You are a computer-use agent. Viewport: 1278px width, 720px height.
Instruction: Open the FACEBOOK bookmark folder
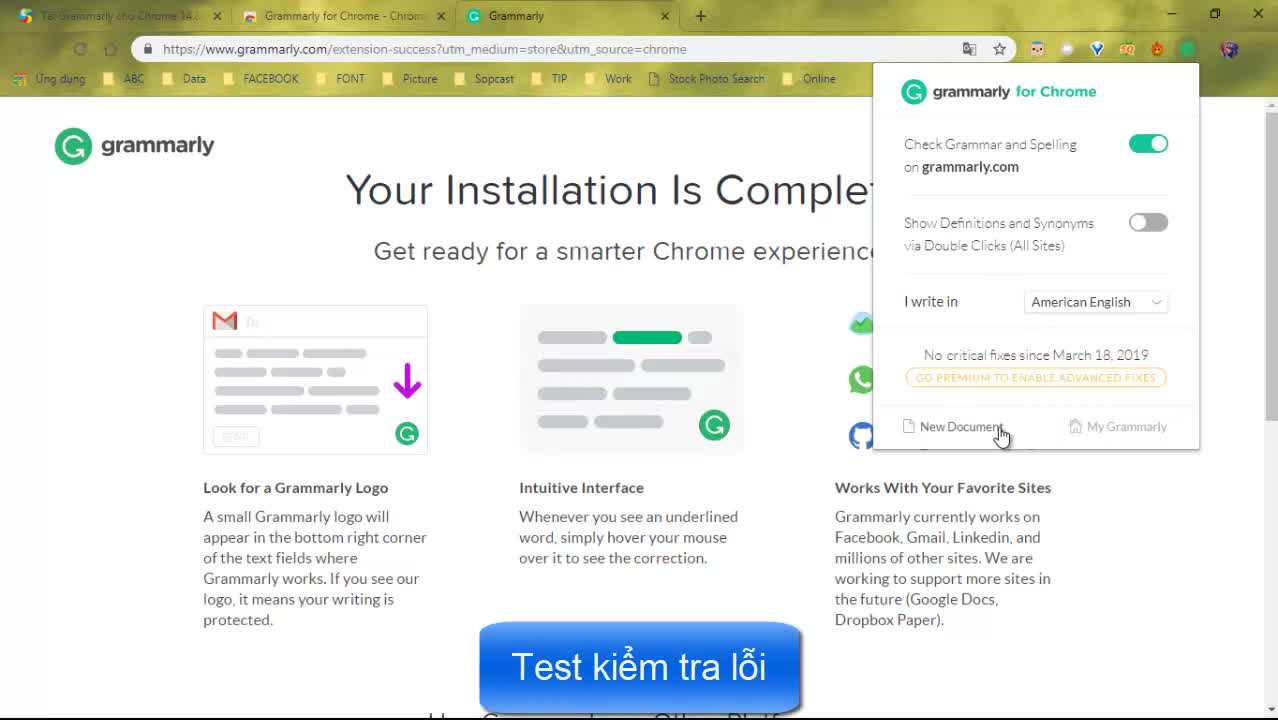(260, 79)
